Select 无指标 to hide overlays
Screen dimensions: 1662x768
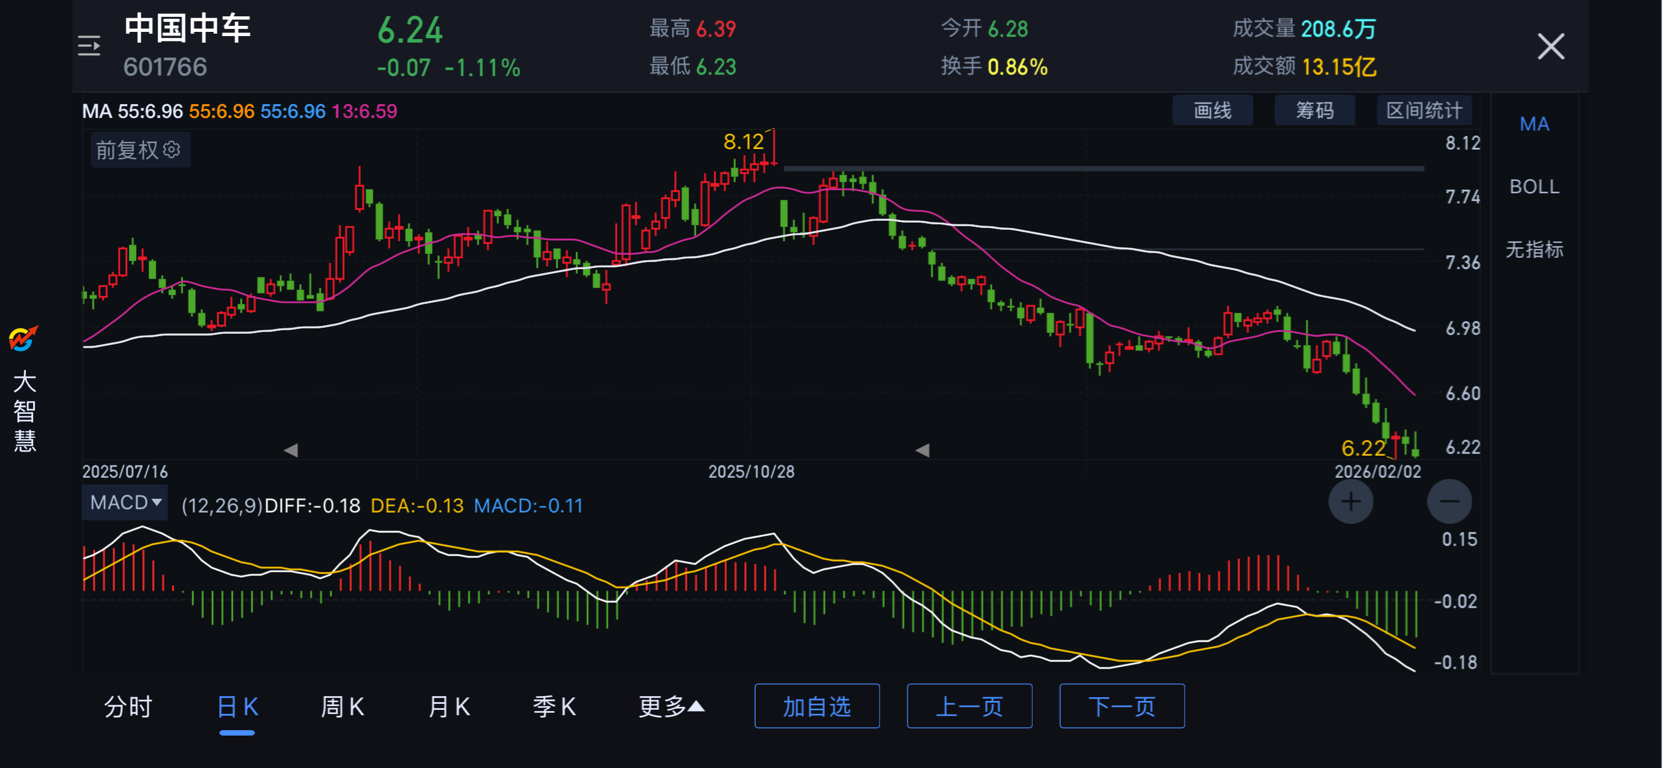click(1534, 249)
